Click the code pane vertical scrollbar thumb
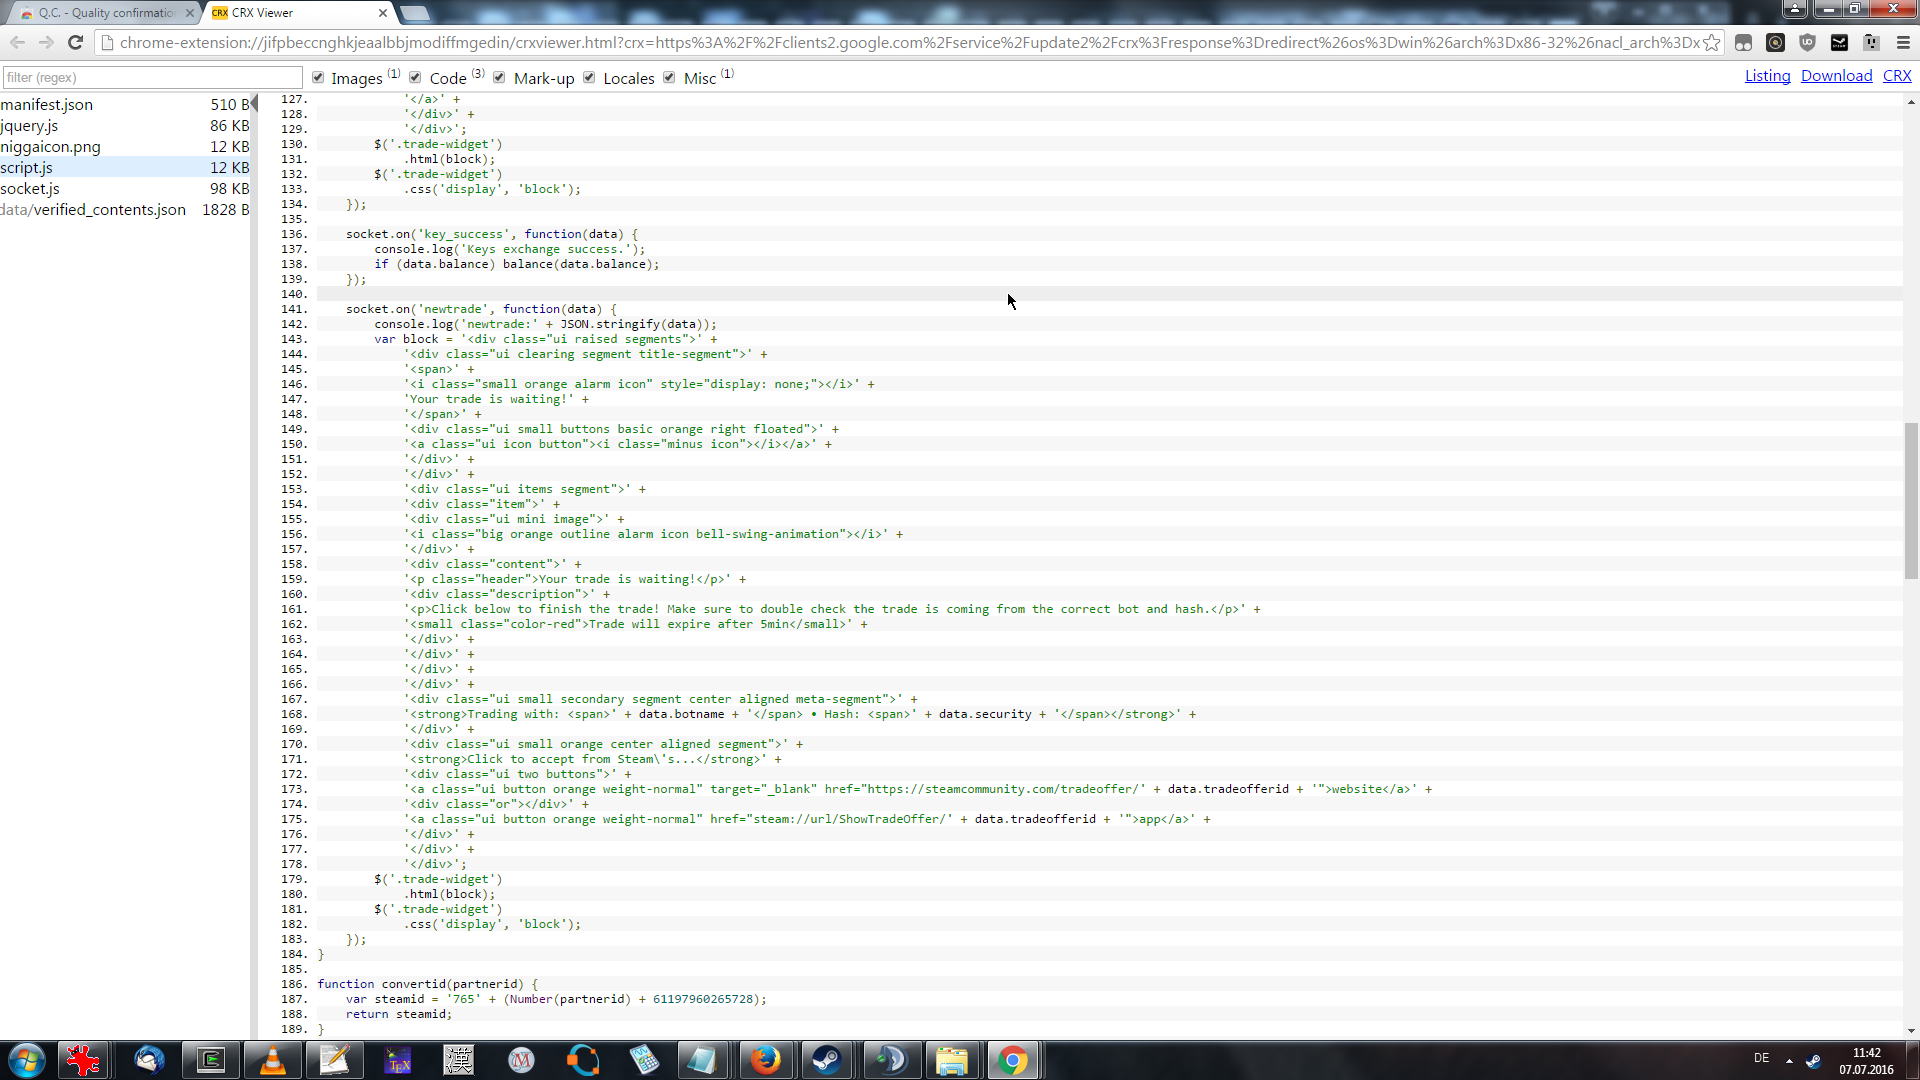 click(x=1911, y=500)
